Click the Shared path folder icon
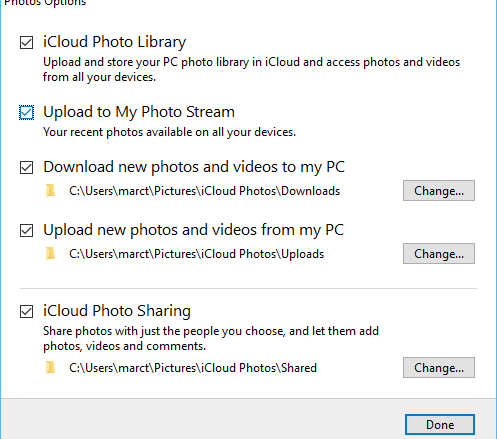 pos(50,368)
